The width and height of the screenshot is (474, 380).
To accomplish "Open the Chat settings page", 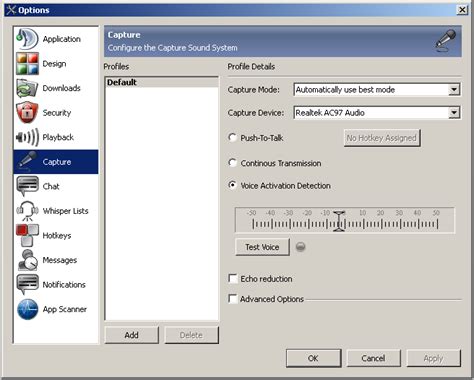I will pos(56,186).
